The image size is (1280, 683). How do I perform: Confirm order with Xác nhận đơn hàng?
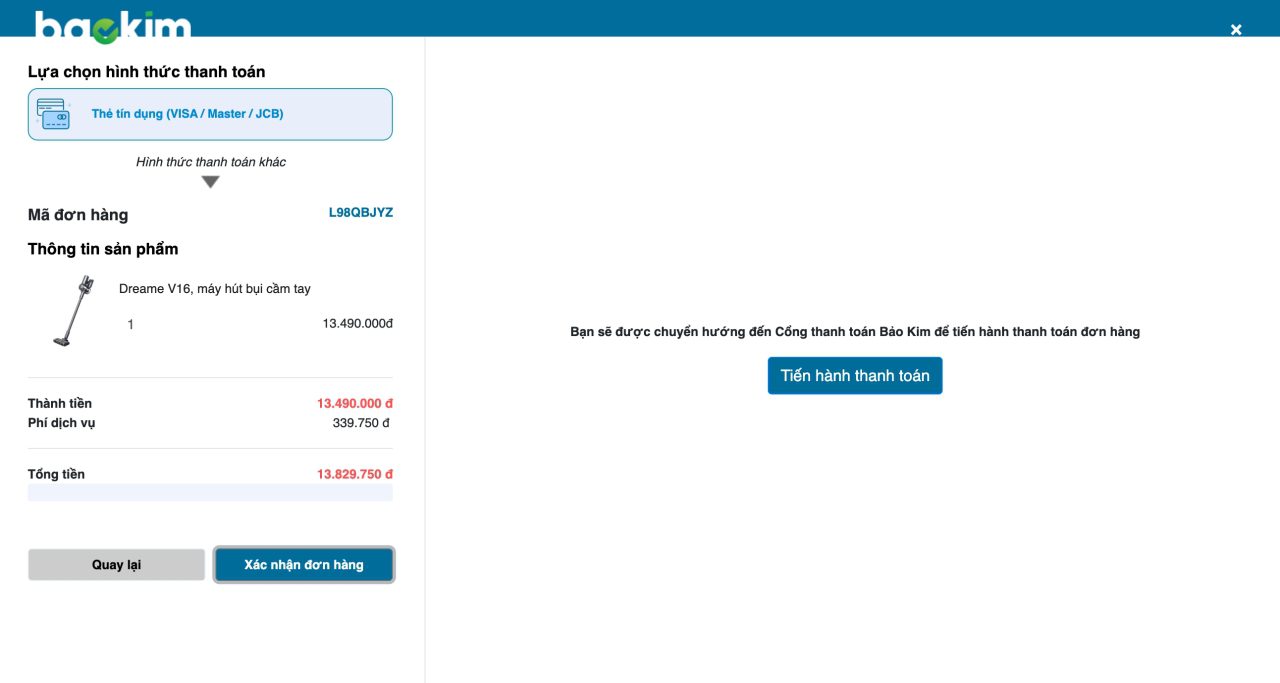(x=304, y=565)
